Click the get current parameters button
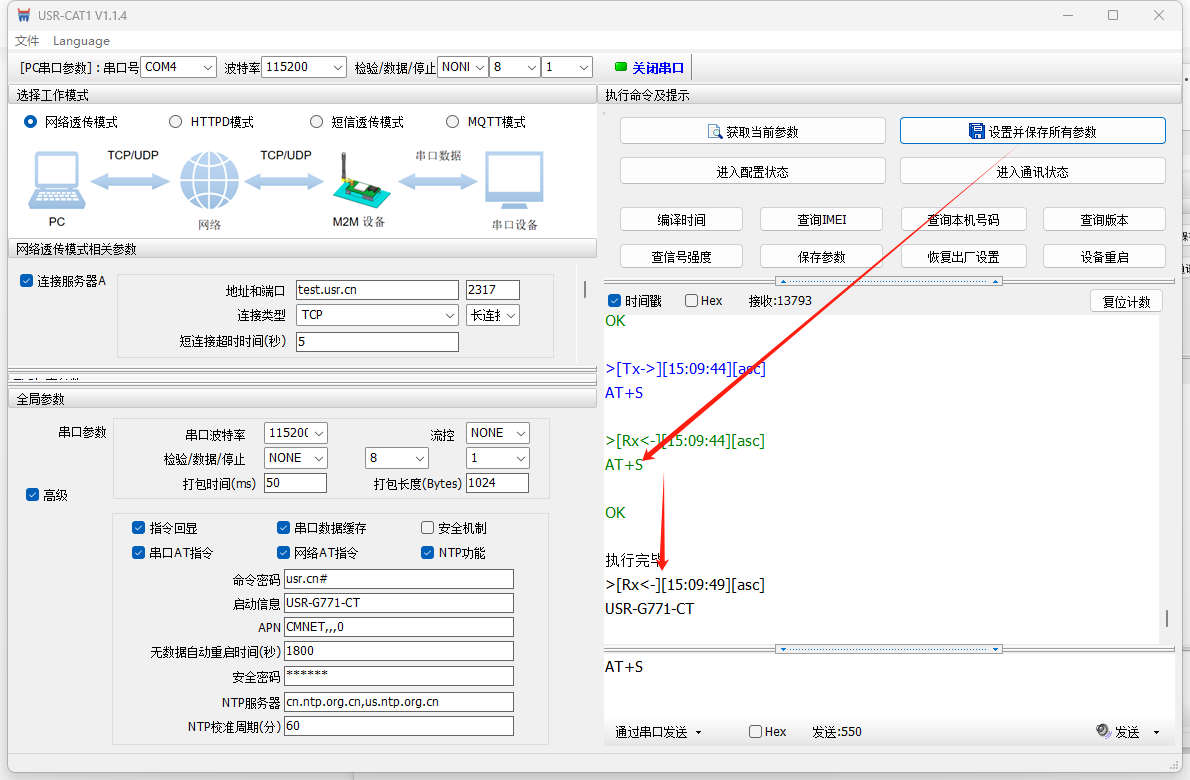This screenshot has height=780, width=1190. [x=752, y=131]
